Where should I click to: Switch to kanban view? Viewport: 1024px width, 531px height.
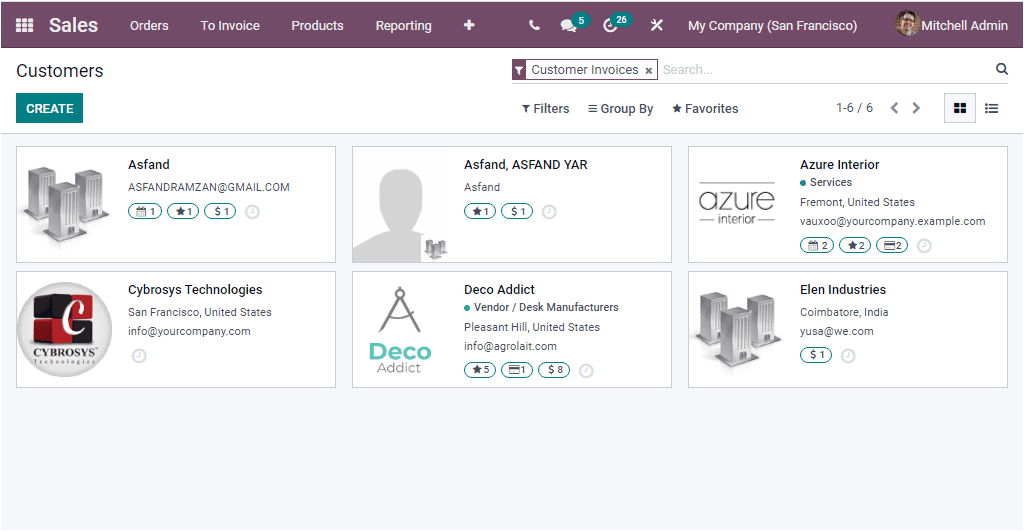coord(959,108)
